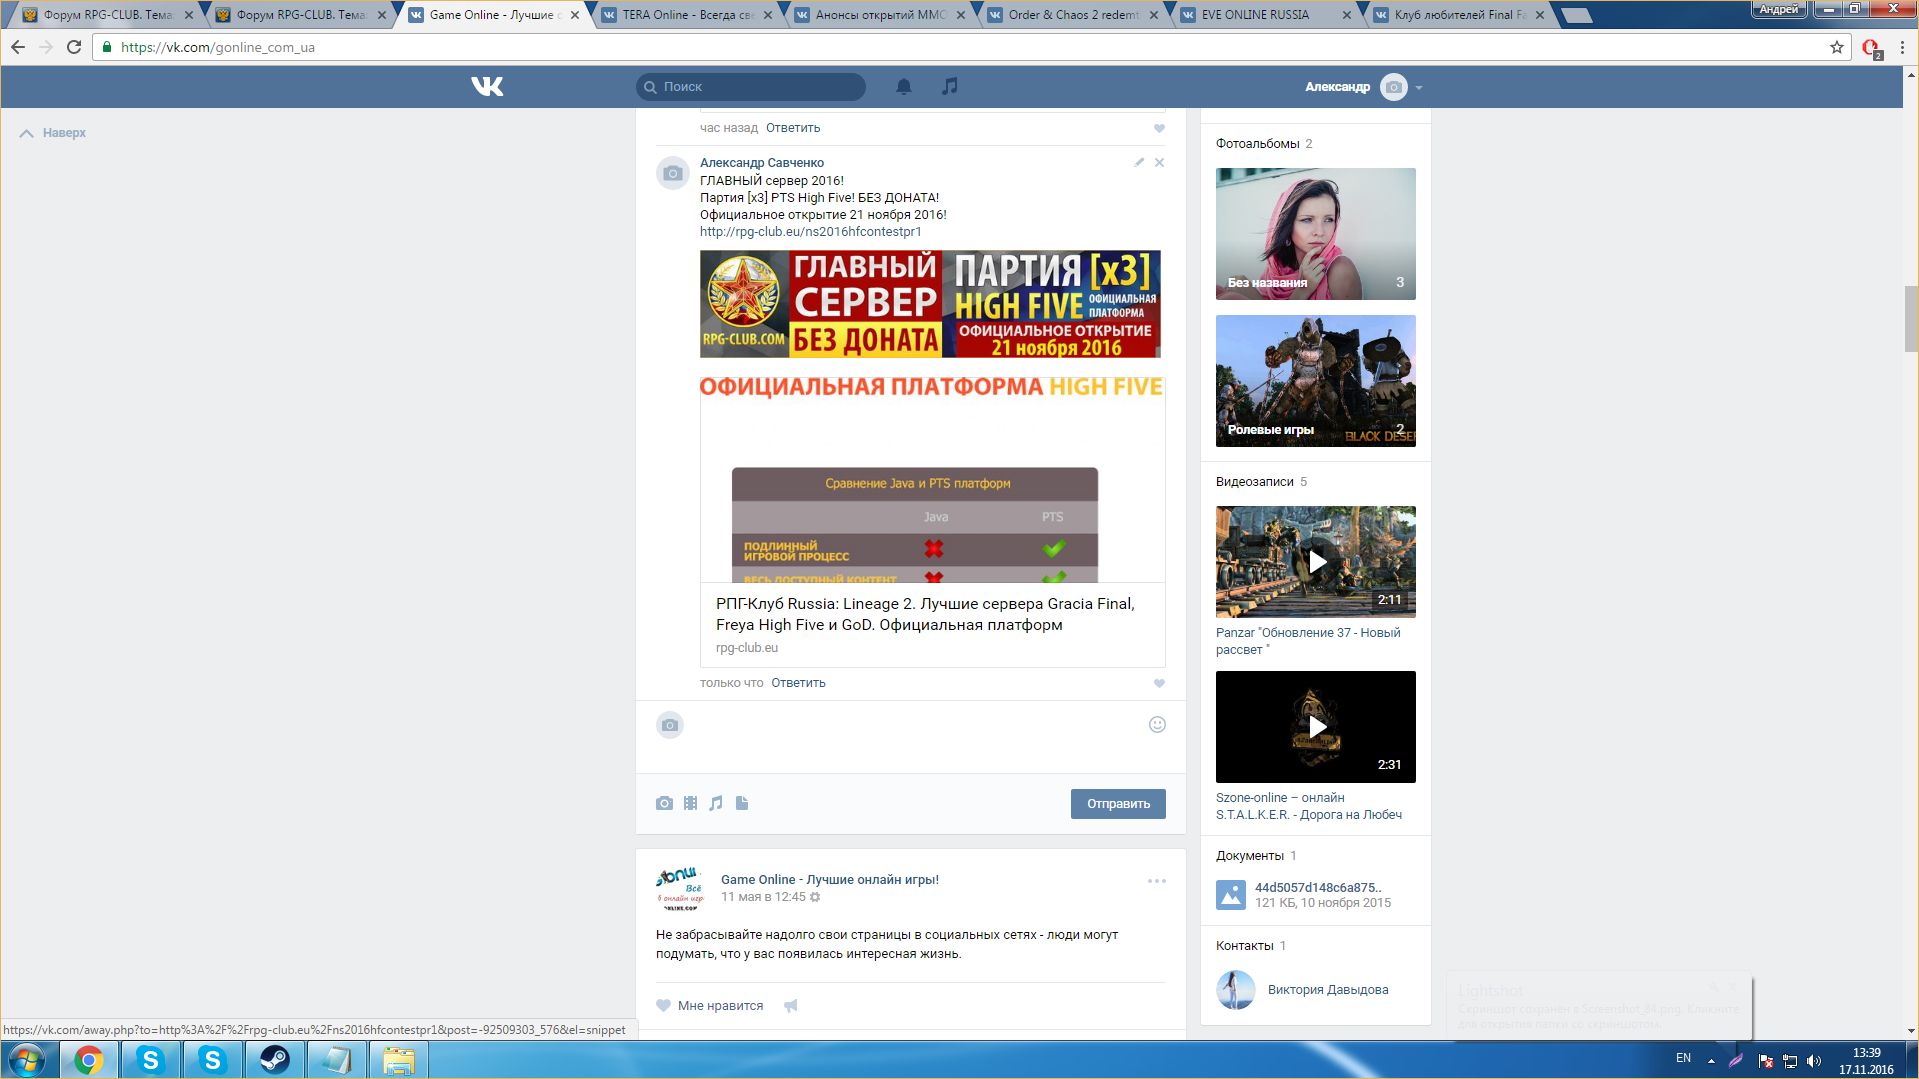
Task: Attach photo using camera icon below comment box
Action: point(664,803)
